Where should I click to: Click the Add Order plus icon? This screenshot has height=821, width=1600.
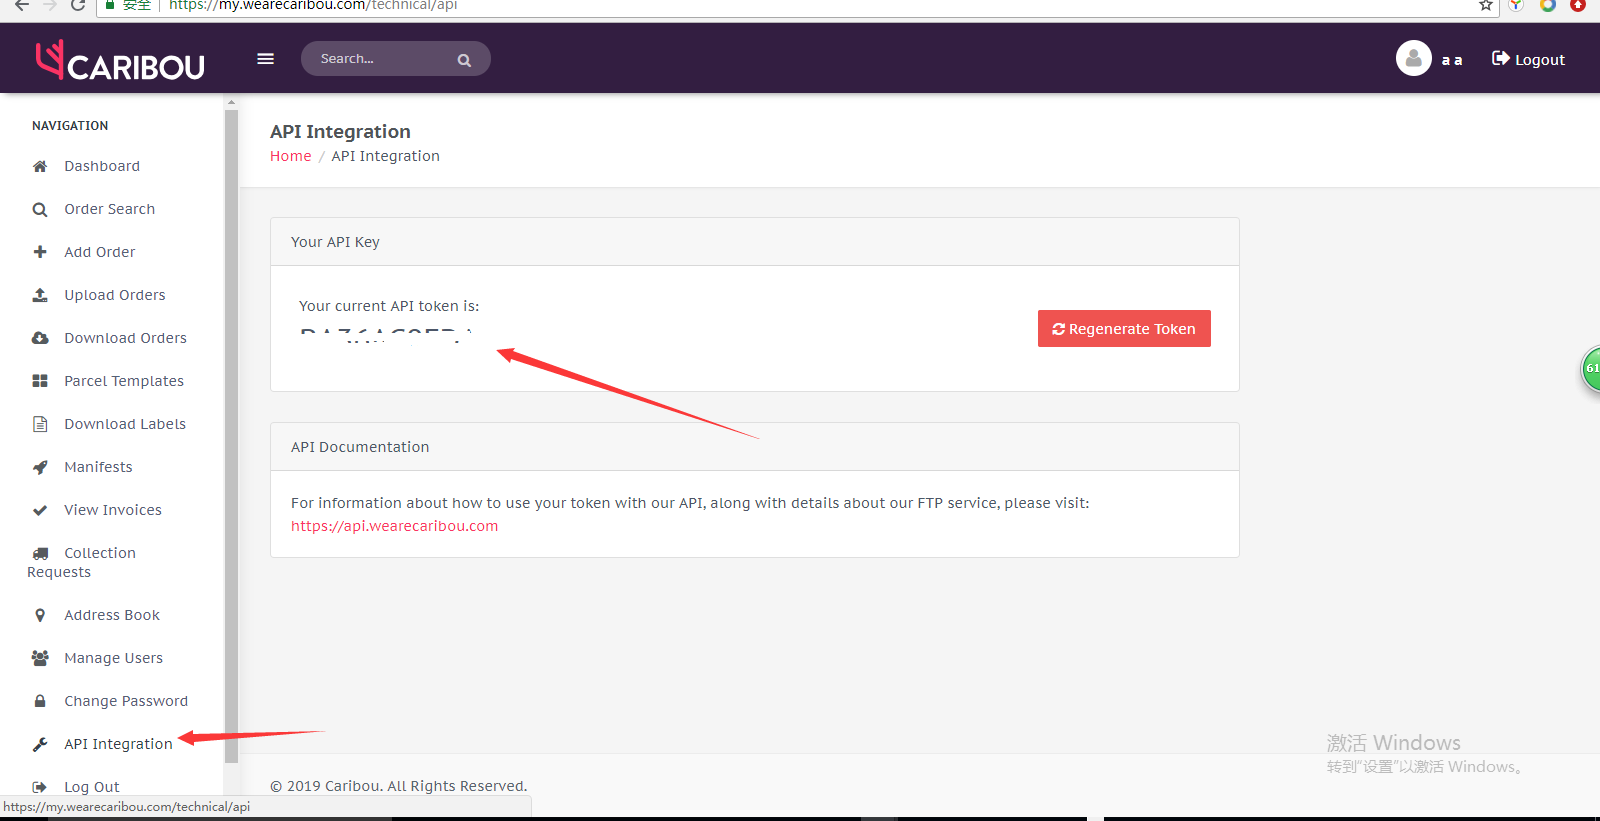point(40,252)
